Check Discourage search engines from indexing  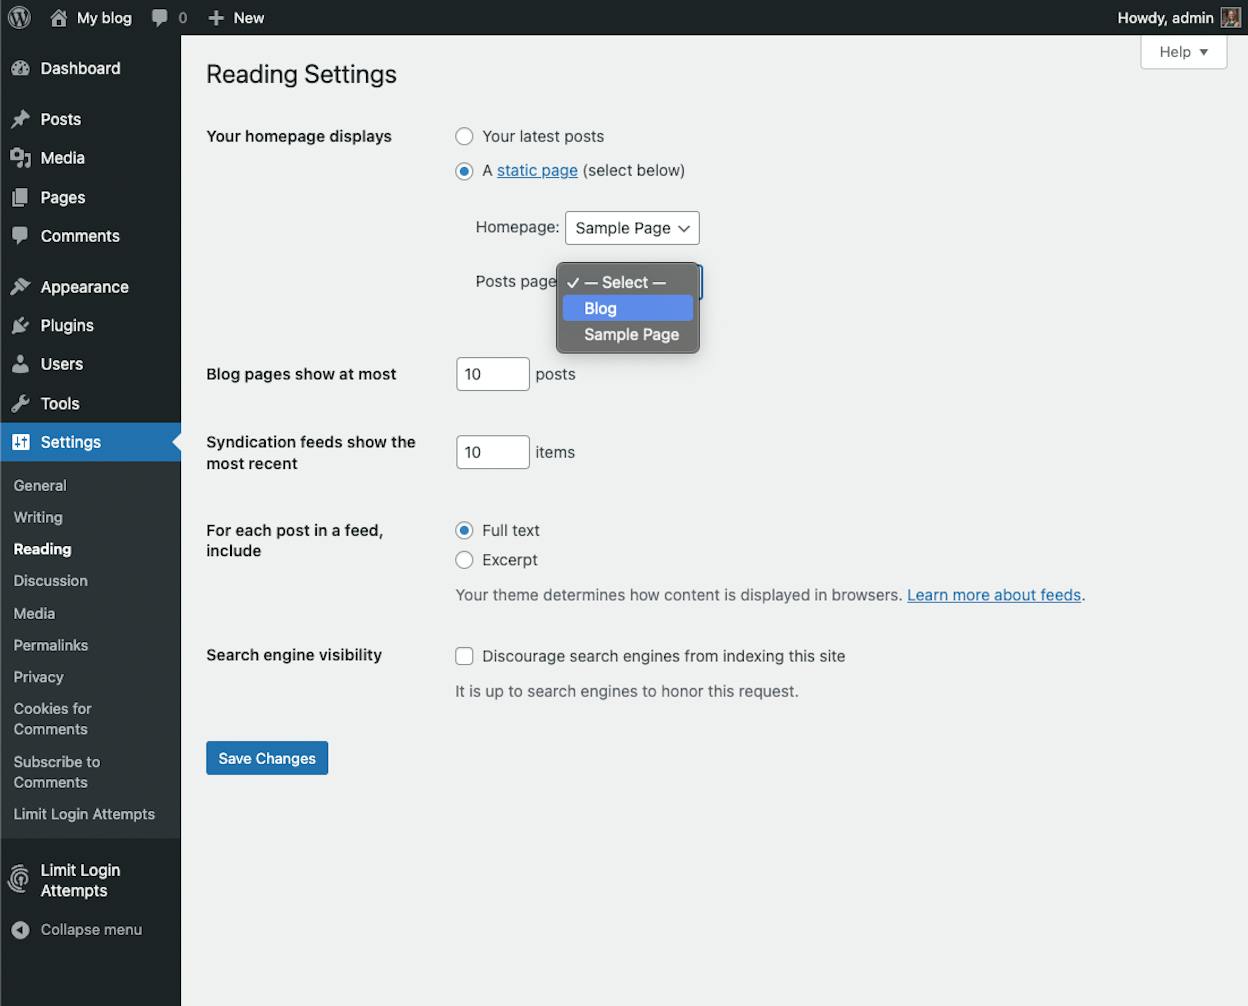464,656
